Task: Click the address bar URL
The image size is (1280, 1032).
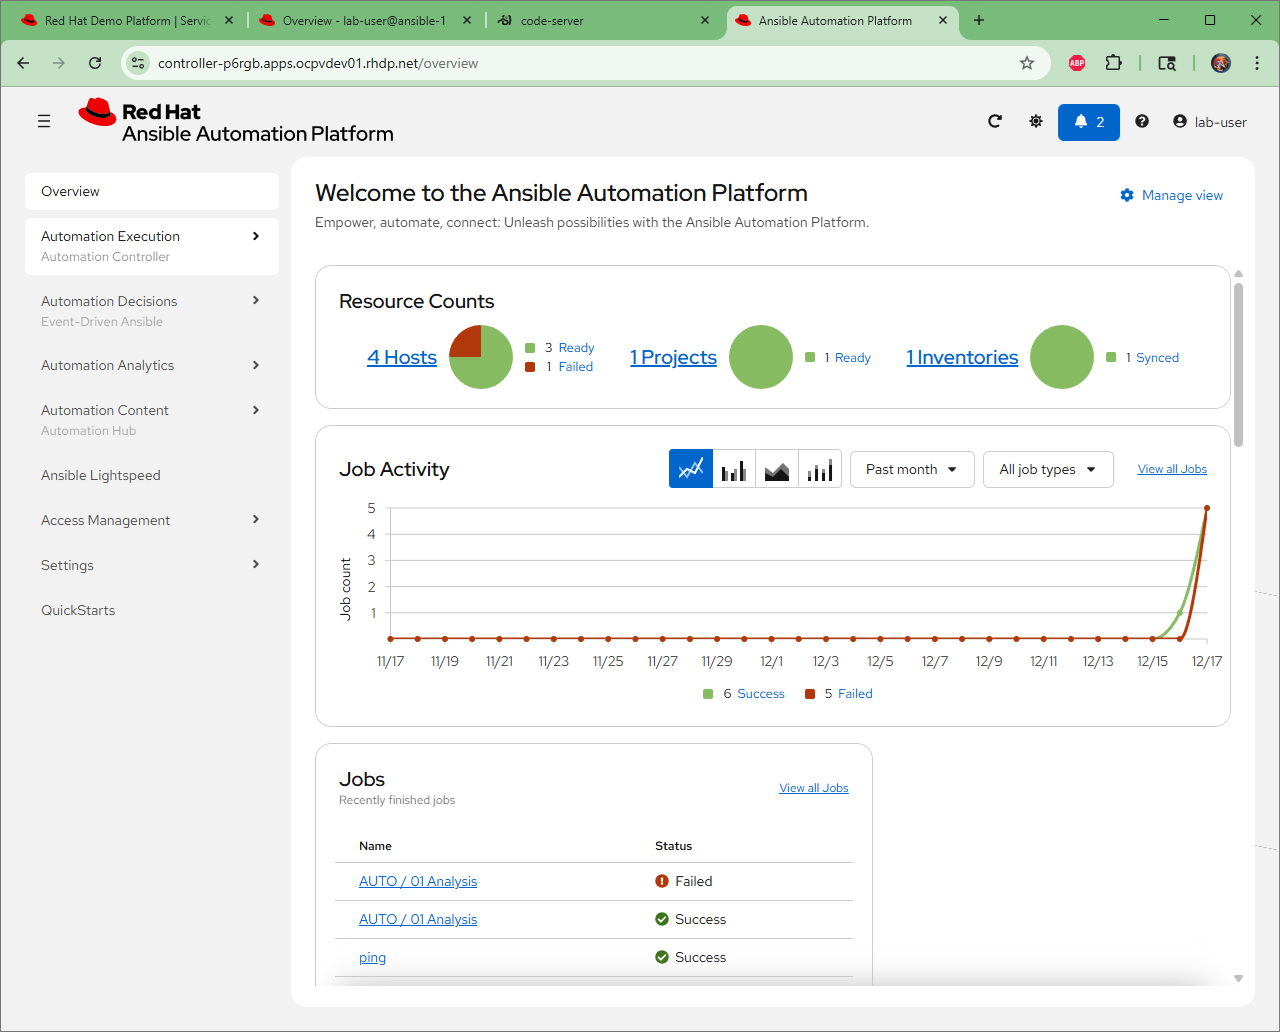Action: pos(318,63)
